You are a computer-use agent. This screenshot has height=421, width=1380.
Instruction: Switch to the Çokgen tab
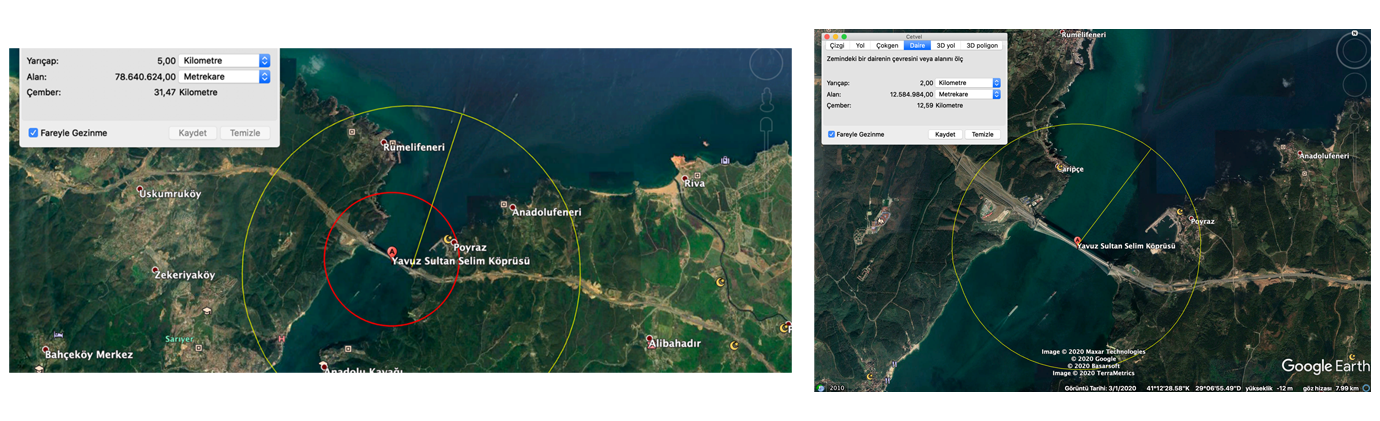887,45
